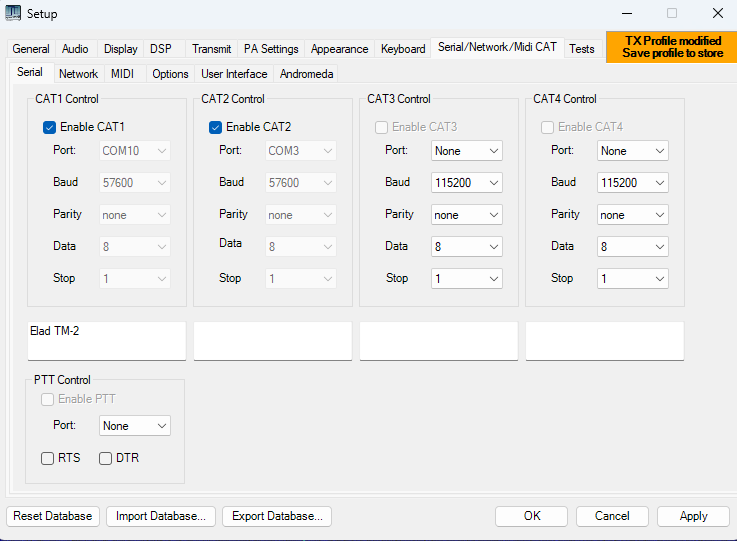Open the PTT Control Port dropdown
Viewport: 737px width, 541px height.
point(135,426)
